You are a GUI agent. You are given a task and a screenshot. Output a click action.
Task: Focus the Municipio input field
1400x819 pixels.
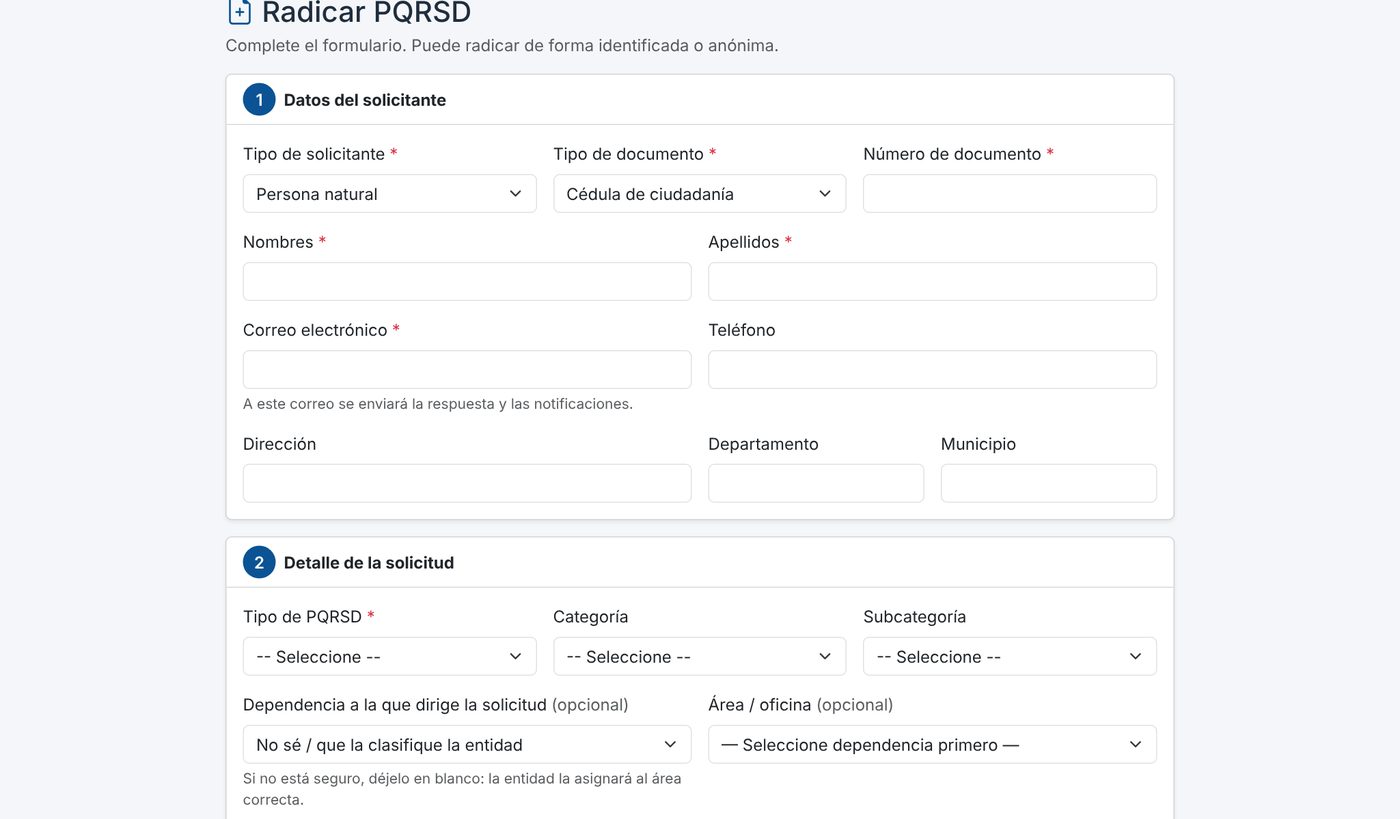1049,483
